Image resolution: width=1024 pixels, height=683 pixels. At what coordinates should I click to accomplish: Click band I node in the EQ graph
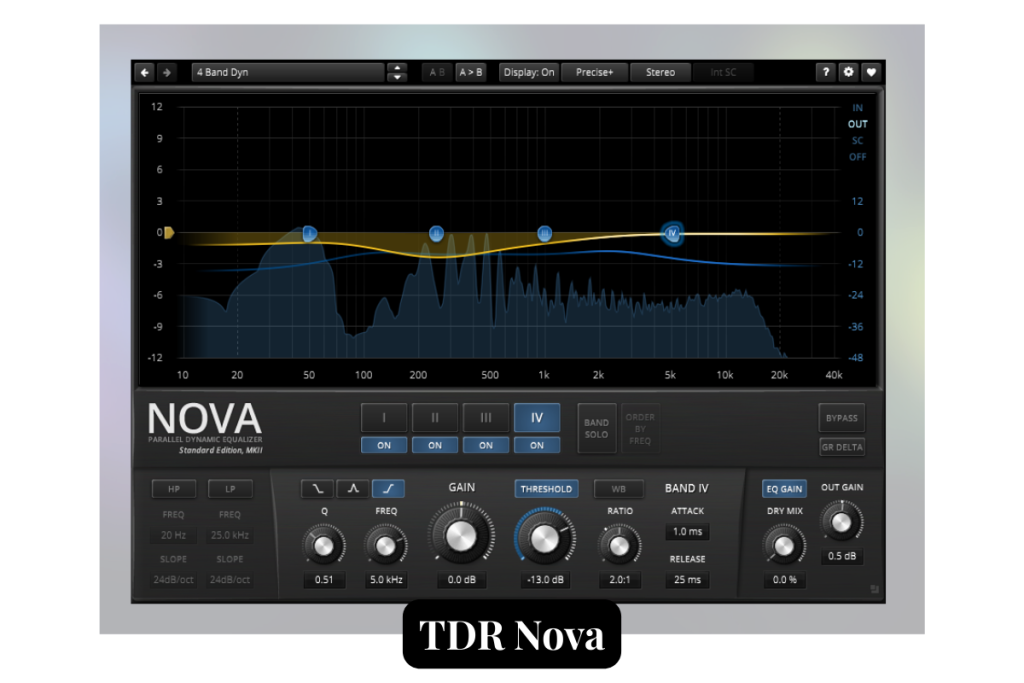[310, 233]
